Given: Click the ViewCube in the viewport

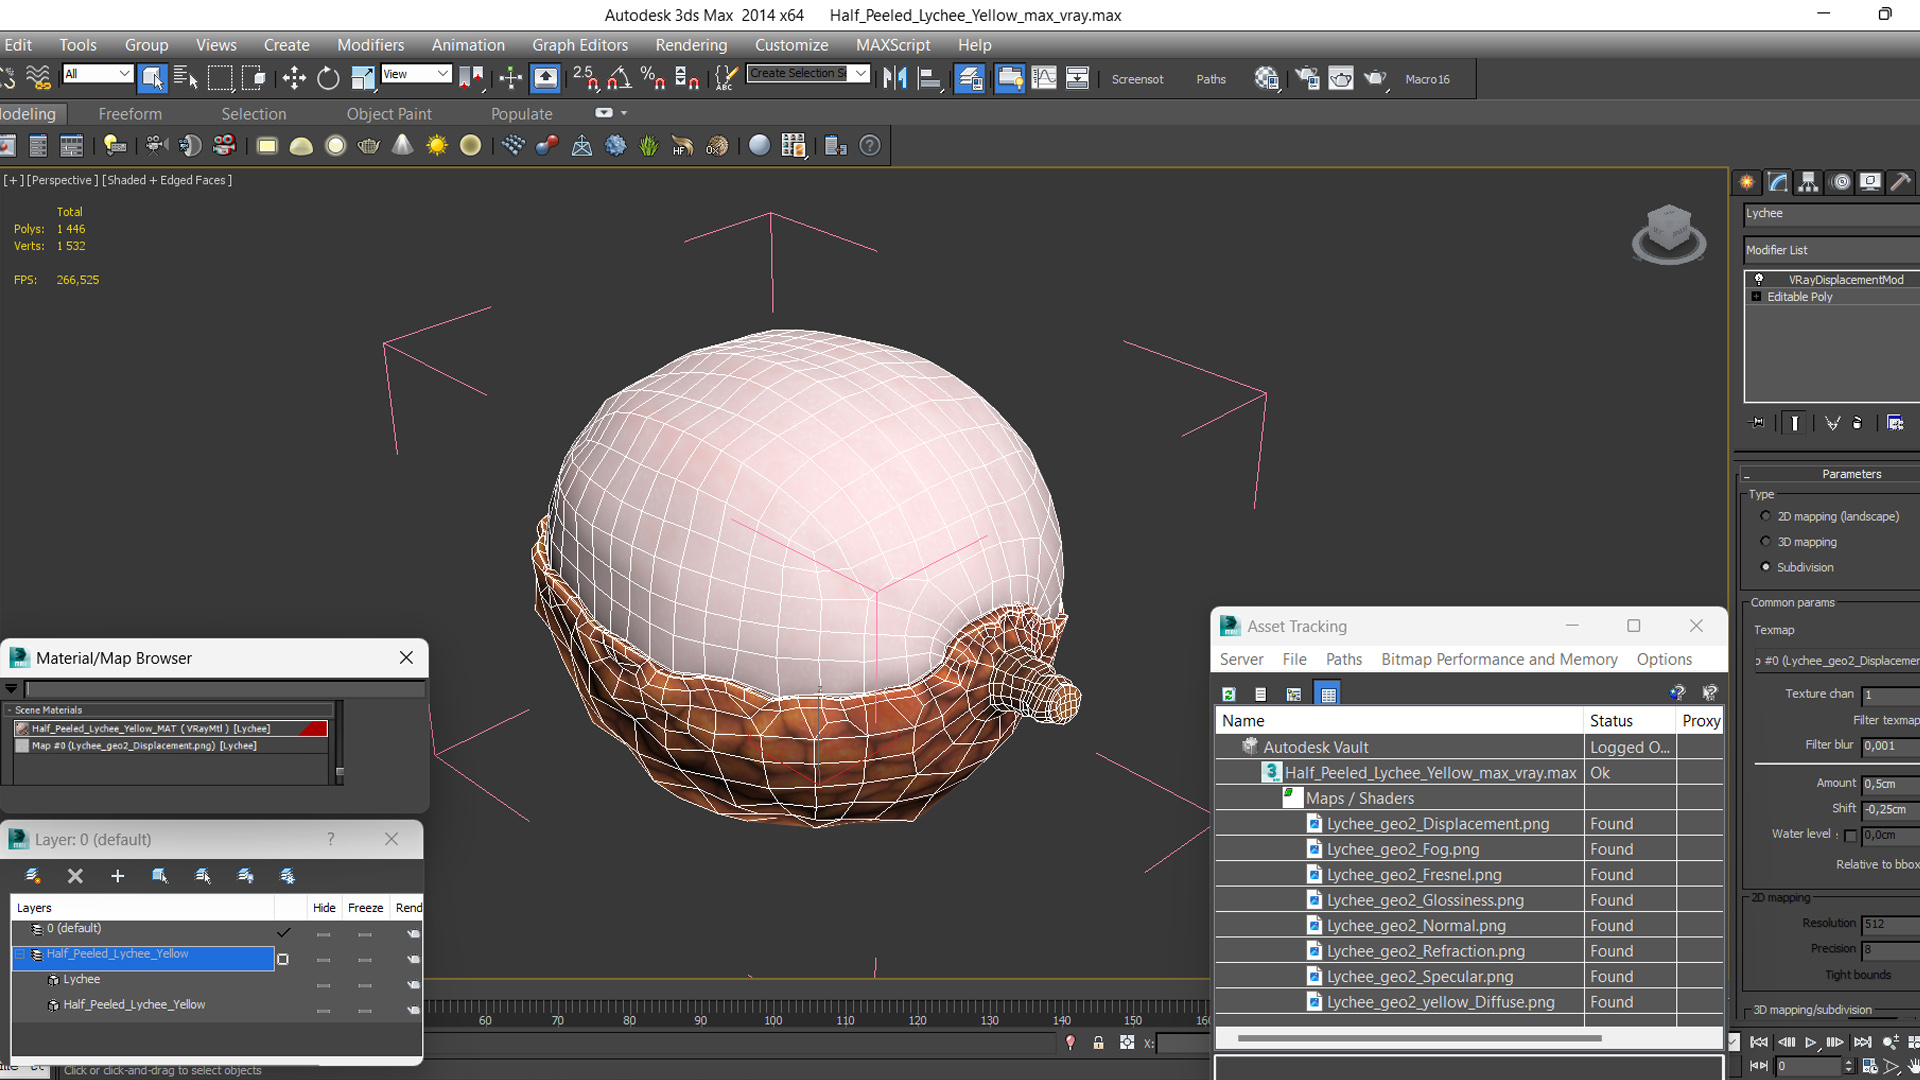Looking at the screenshot, I should point(1669,234).
